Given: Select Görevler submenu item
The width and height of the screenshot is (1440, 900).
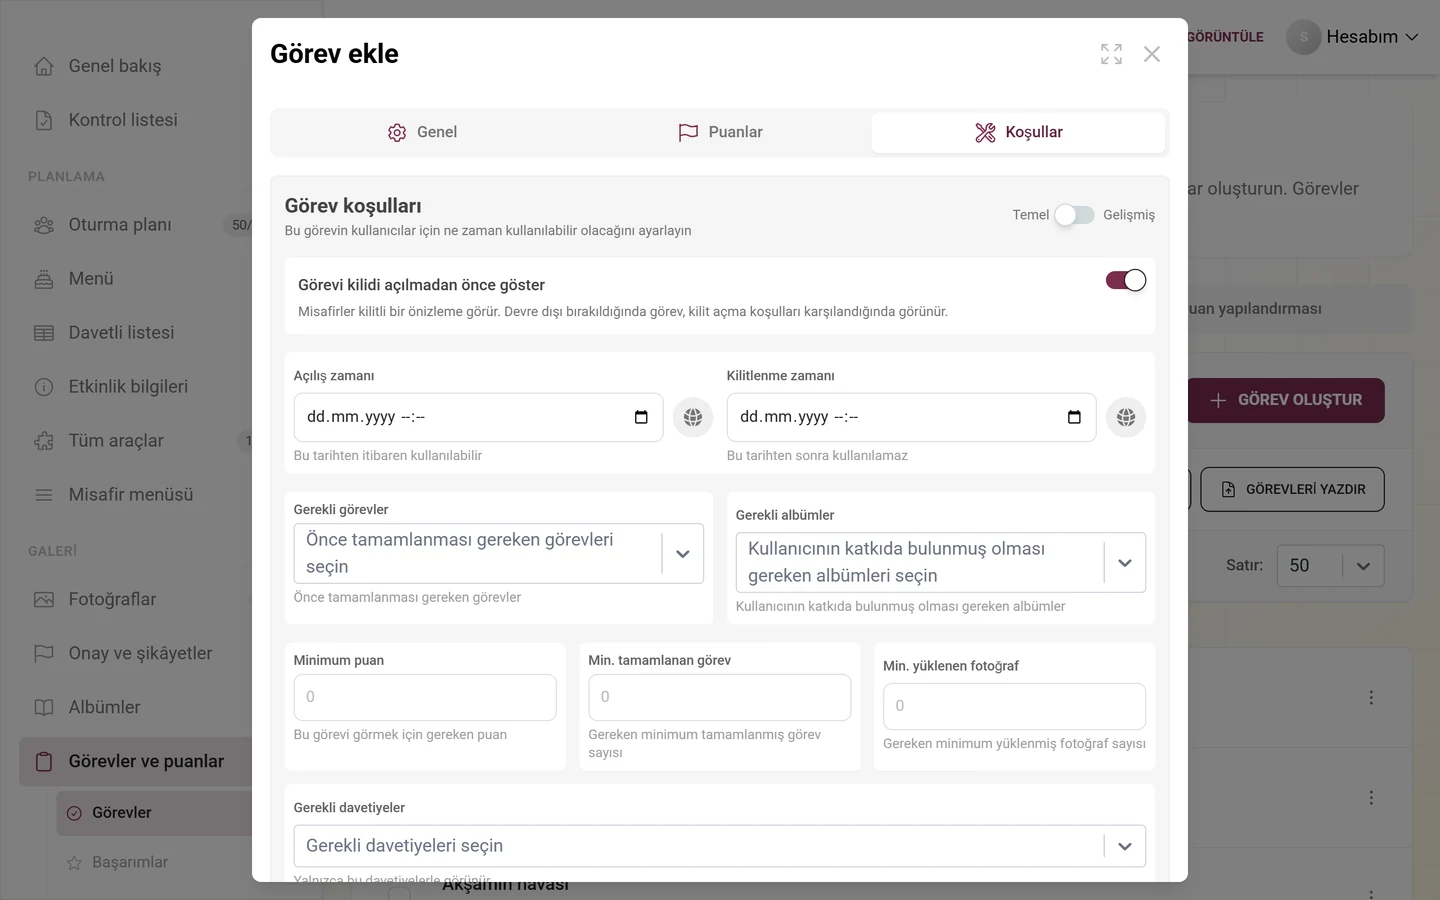Looking at the screenshot, I should point(154,813).
